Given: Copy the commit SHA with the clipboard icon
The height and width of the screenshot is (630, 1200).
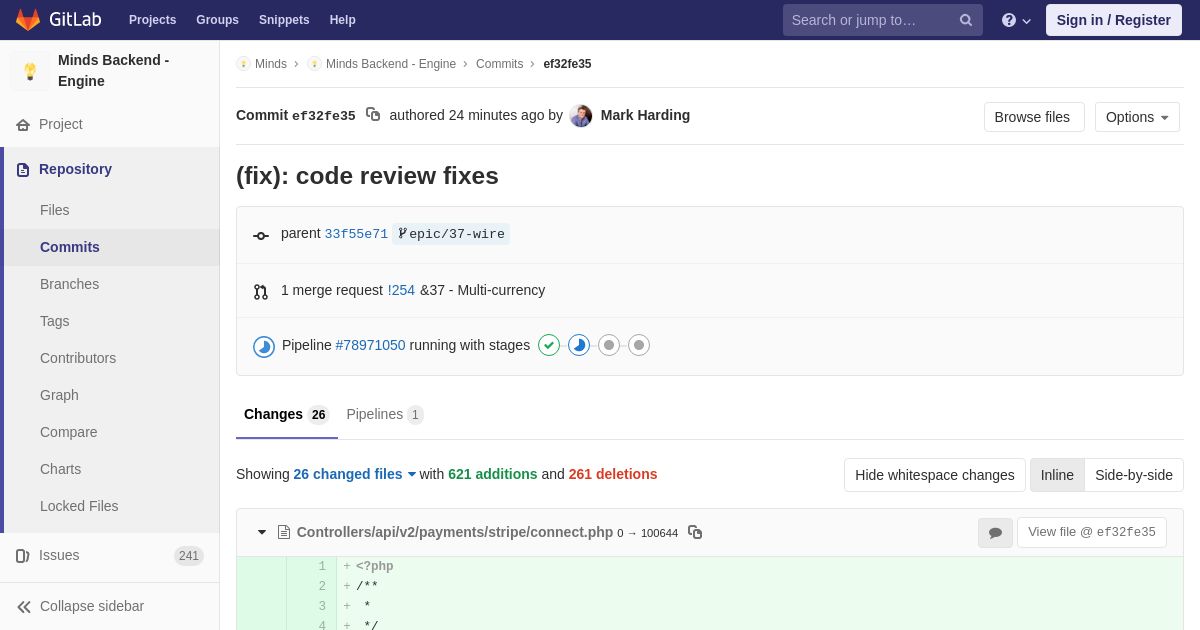Looking at the screenshot, I should point(373,115).
